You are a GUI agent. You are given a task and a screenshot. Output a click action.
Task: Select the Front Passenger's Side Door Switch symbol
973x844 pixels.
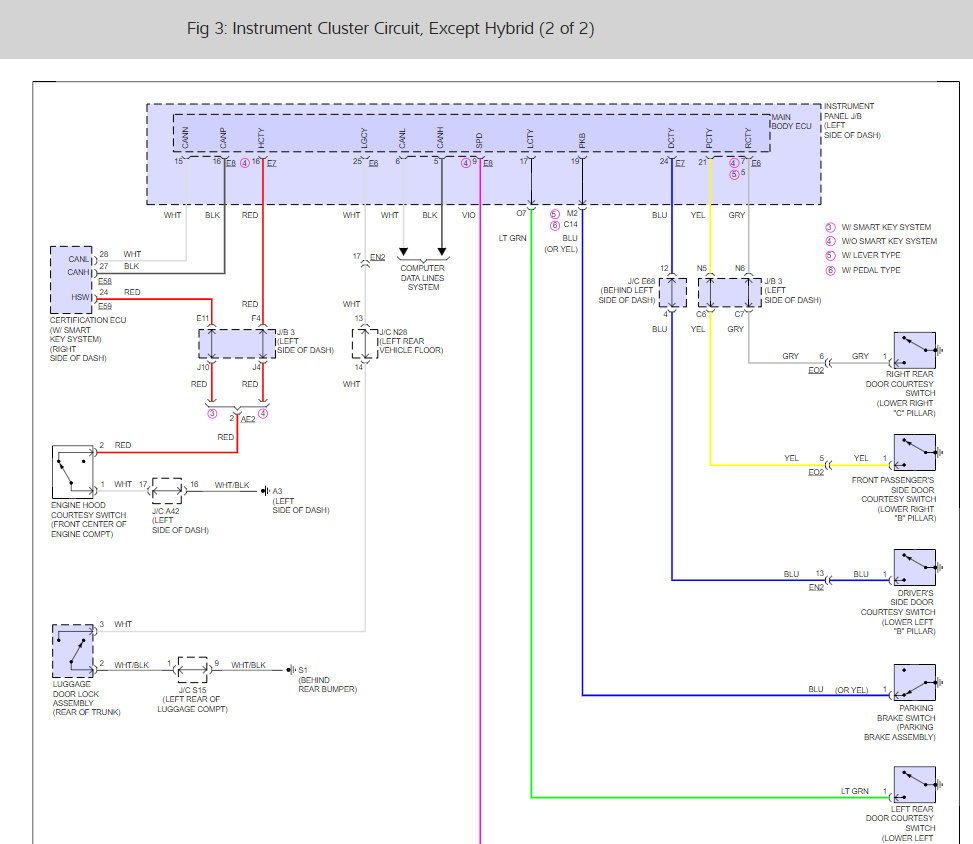(914, 453)
